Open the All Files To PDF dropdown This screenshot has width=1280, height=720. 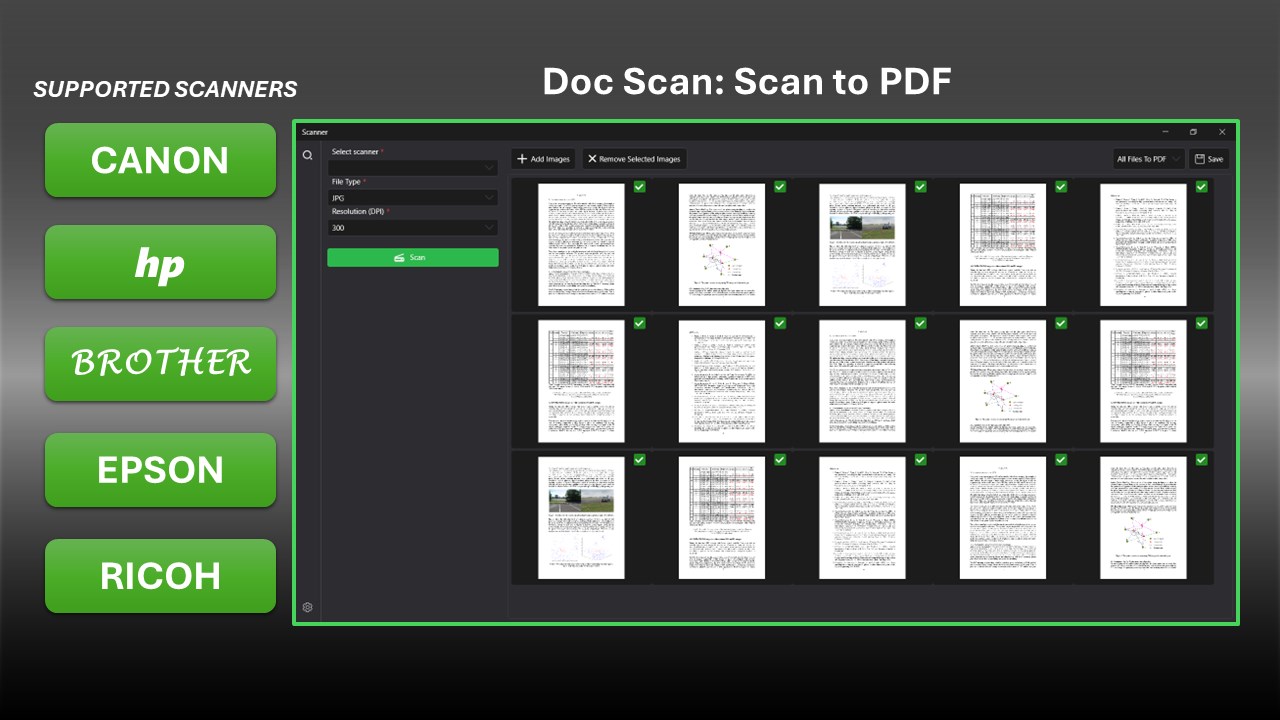point(1148,159)
